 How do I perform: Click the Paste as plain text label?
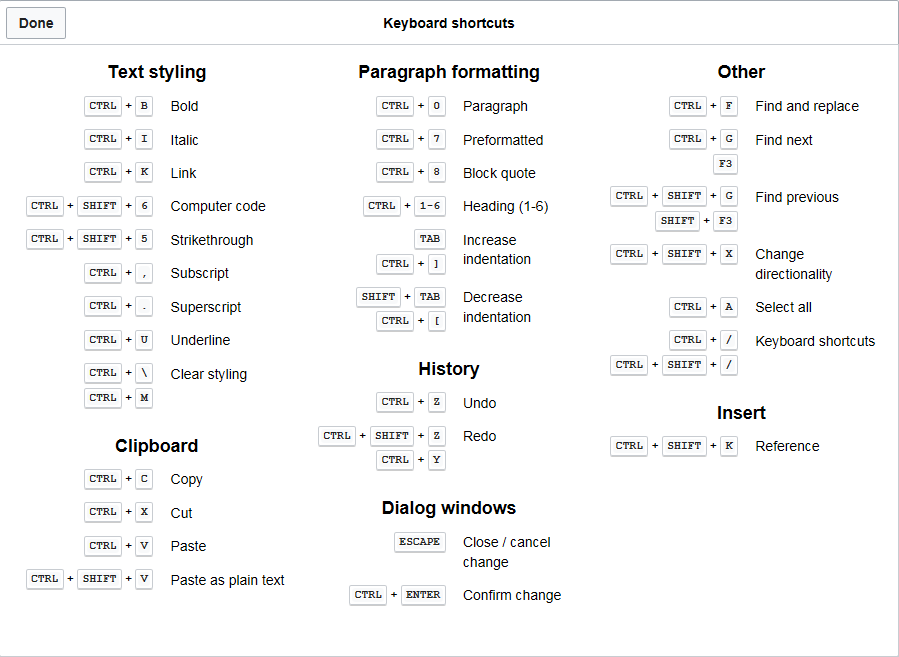227,580
